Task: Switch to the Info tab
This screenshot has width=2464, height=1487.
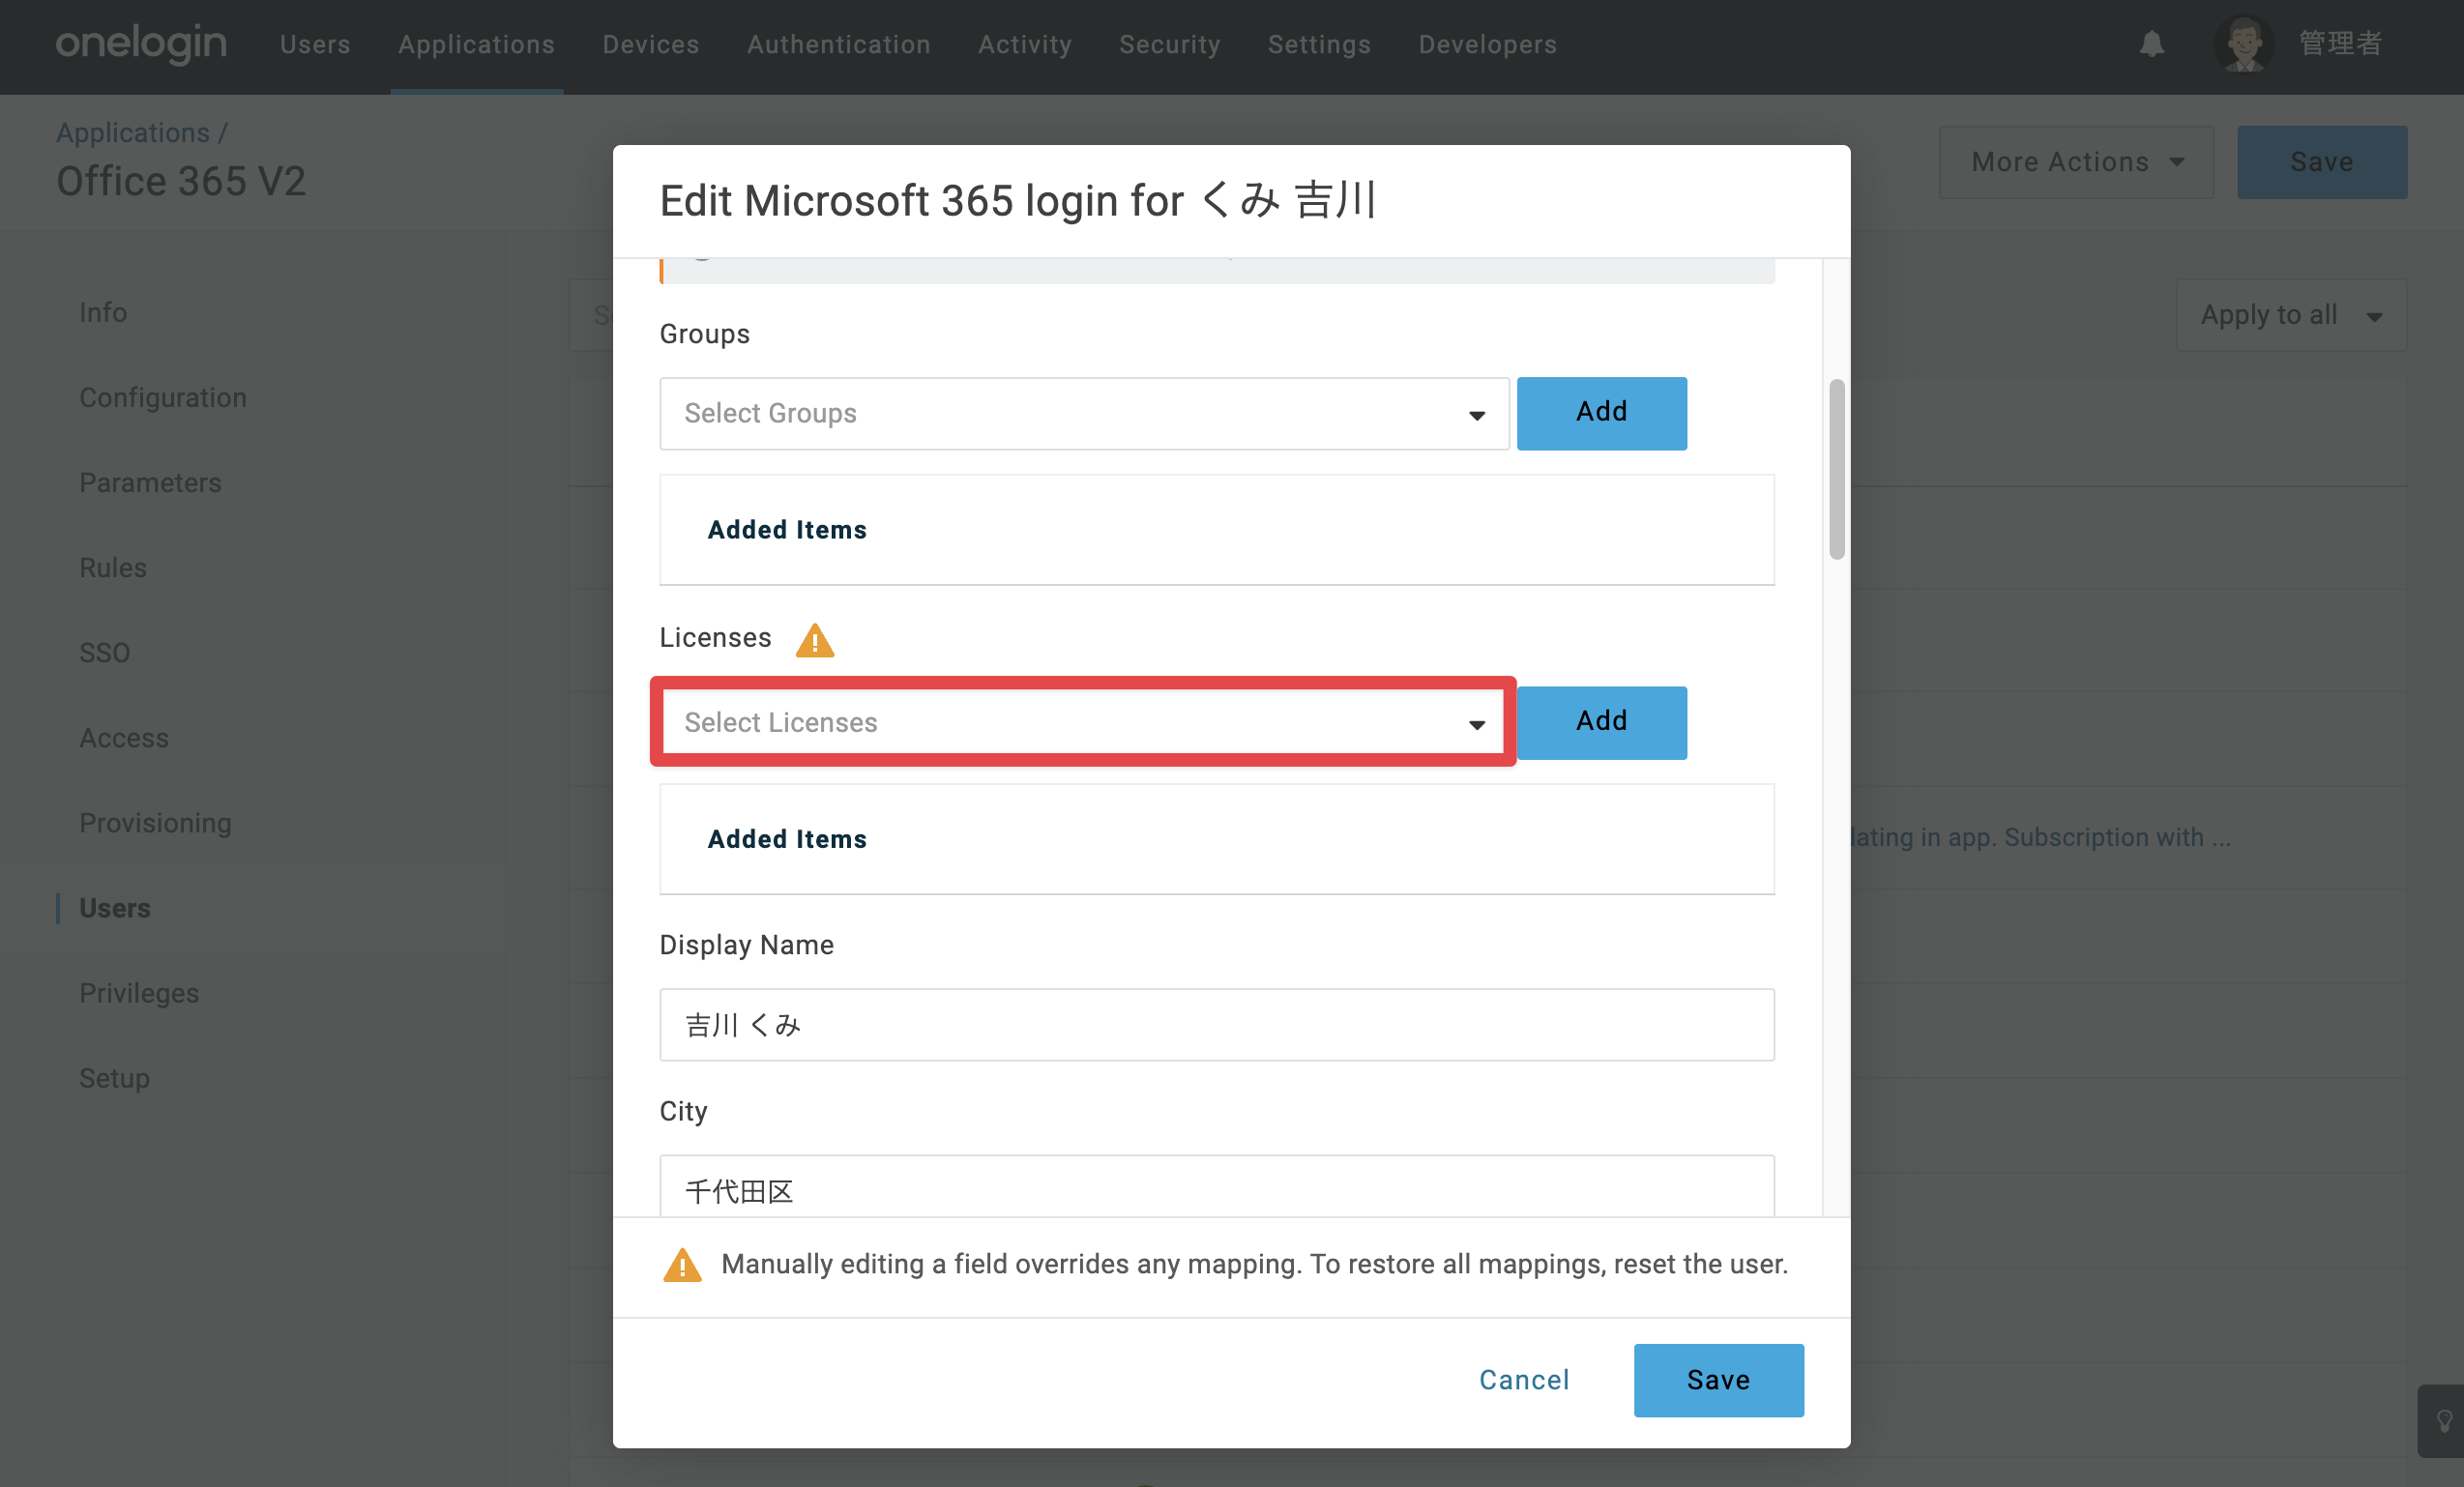Action: click(103, 313)
